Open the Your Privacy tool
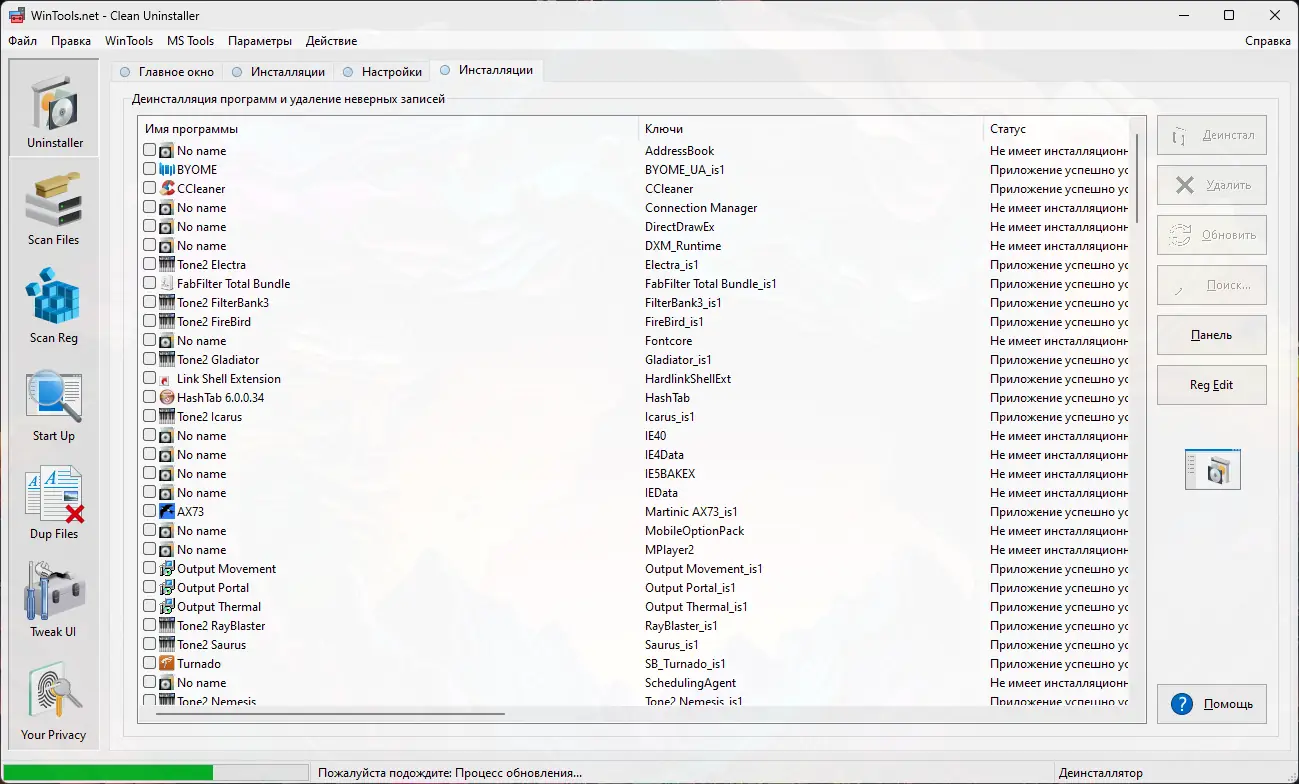The width and height of the screenshot is (1299, 784). coord(54,700)
